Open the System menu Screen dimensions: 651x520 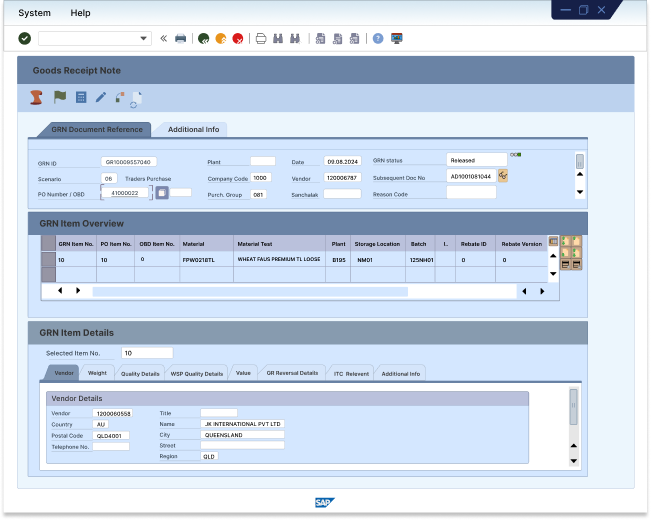coord(34,13)
